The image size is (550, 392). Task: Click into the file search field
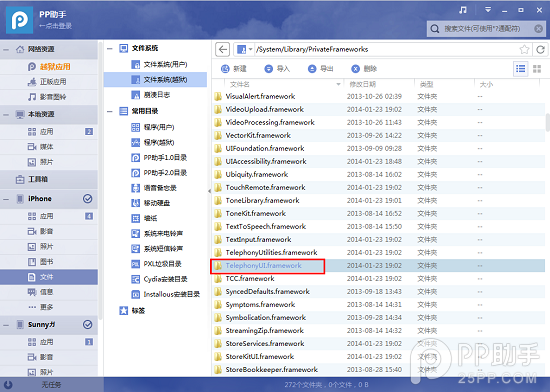coord(486,29)
